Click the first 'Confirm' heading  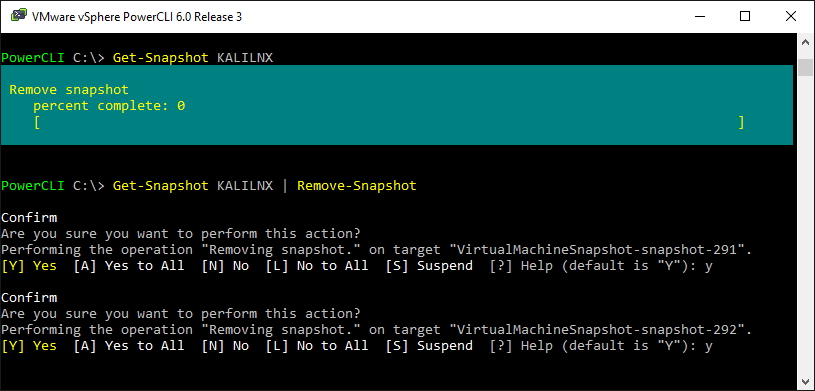click(x=29, y=217)
